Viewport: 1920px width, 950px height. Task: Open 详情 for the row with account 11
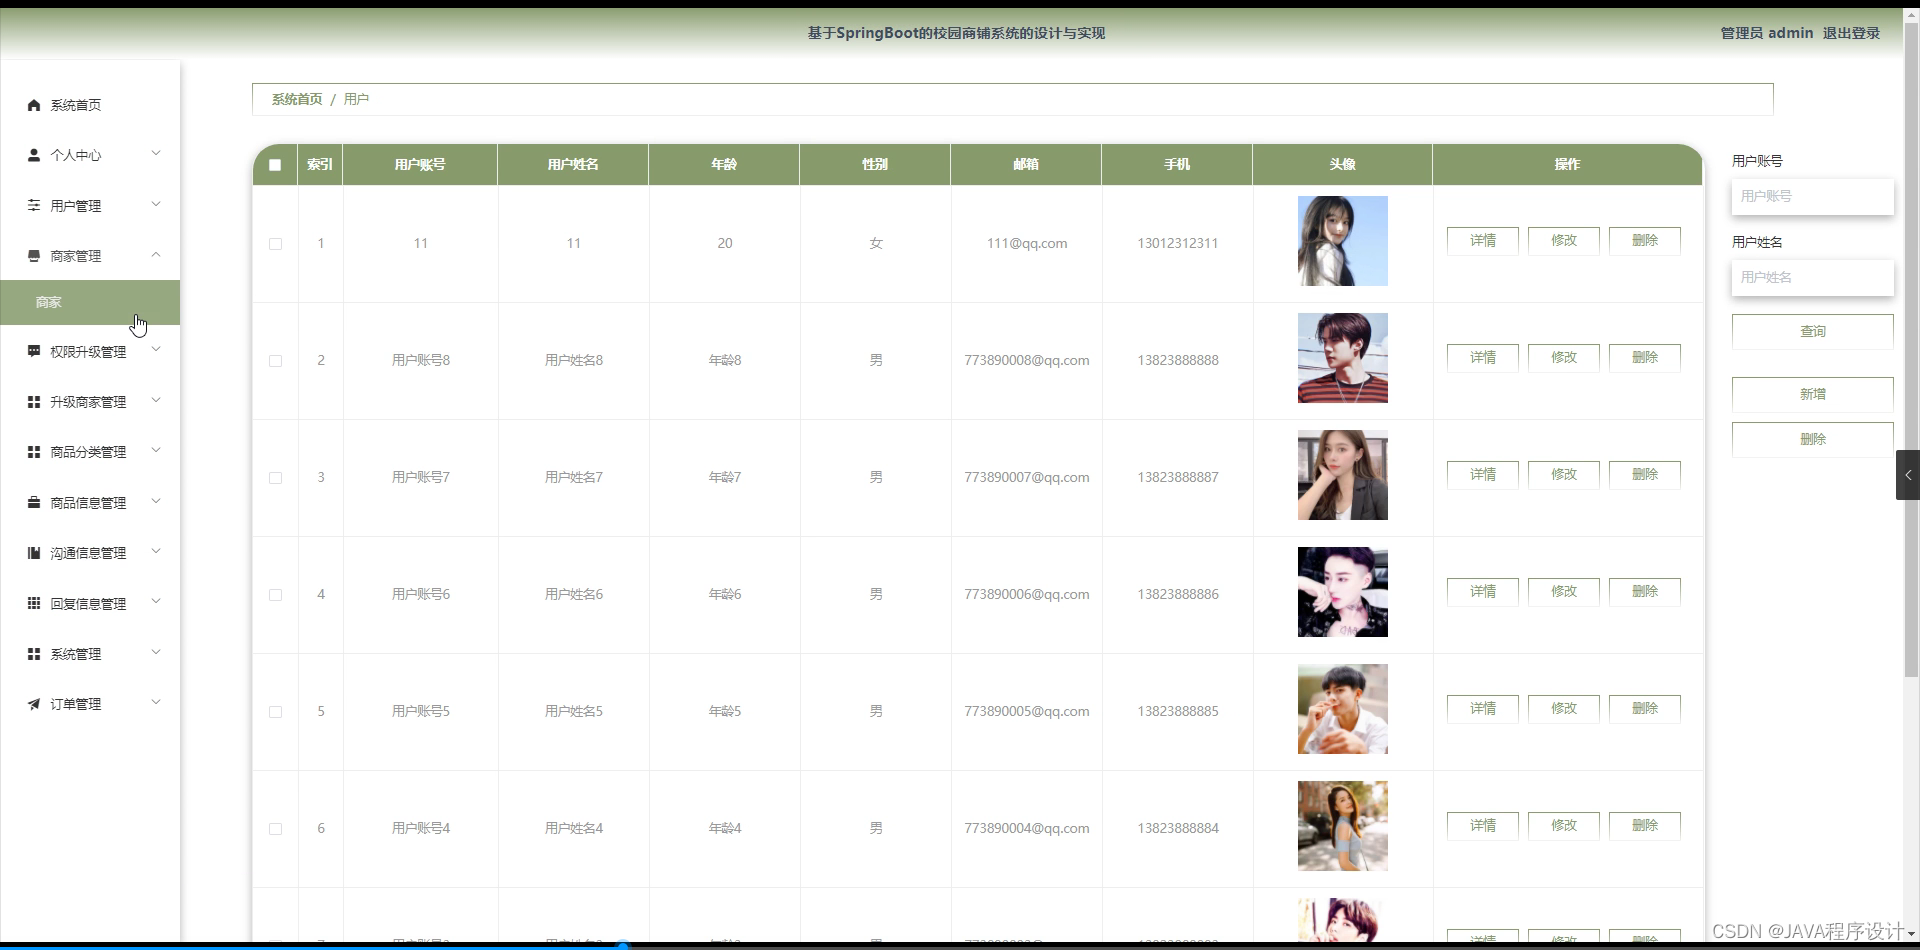[1483, 241]
